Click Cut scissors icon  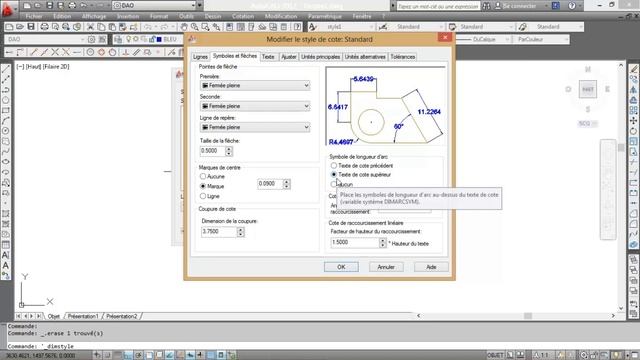90,27
